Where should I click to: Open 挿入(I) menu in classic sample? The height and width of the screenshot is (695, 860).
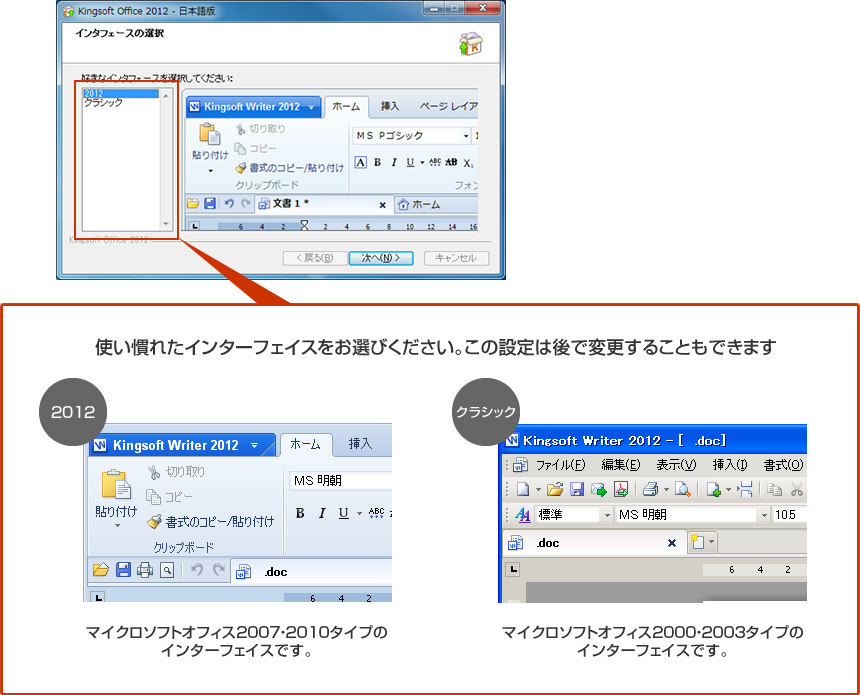(x=729, y=465)
